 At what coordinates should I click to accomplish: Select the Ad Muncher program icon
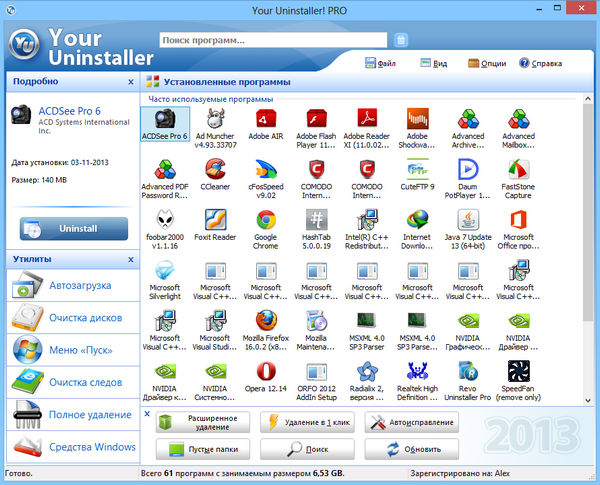pos(215,120)
